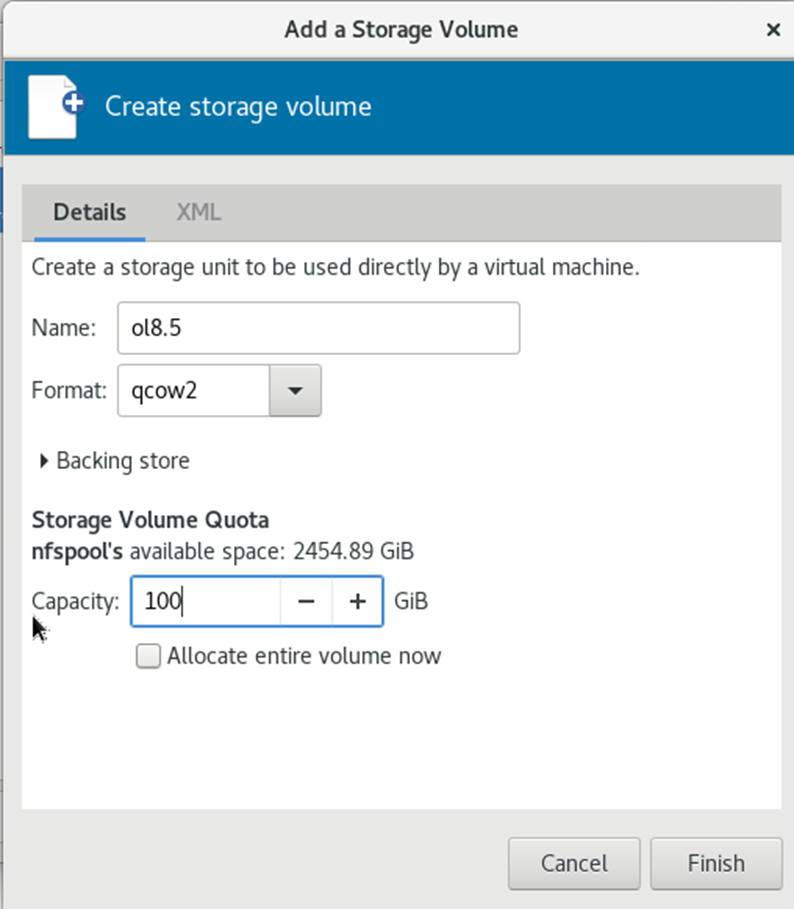This screenshot has height=909, width=794.
Task: Click the Capacity value field
Action: 206,601
